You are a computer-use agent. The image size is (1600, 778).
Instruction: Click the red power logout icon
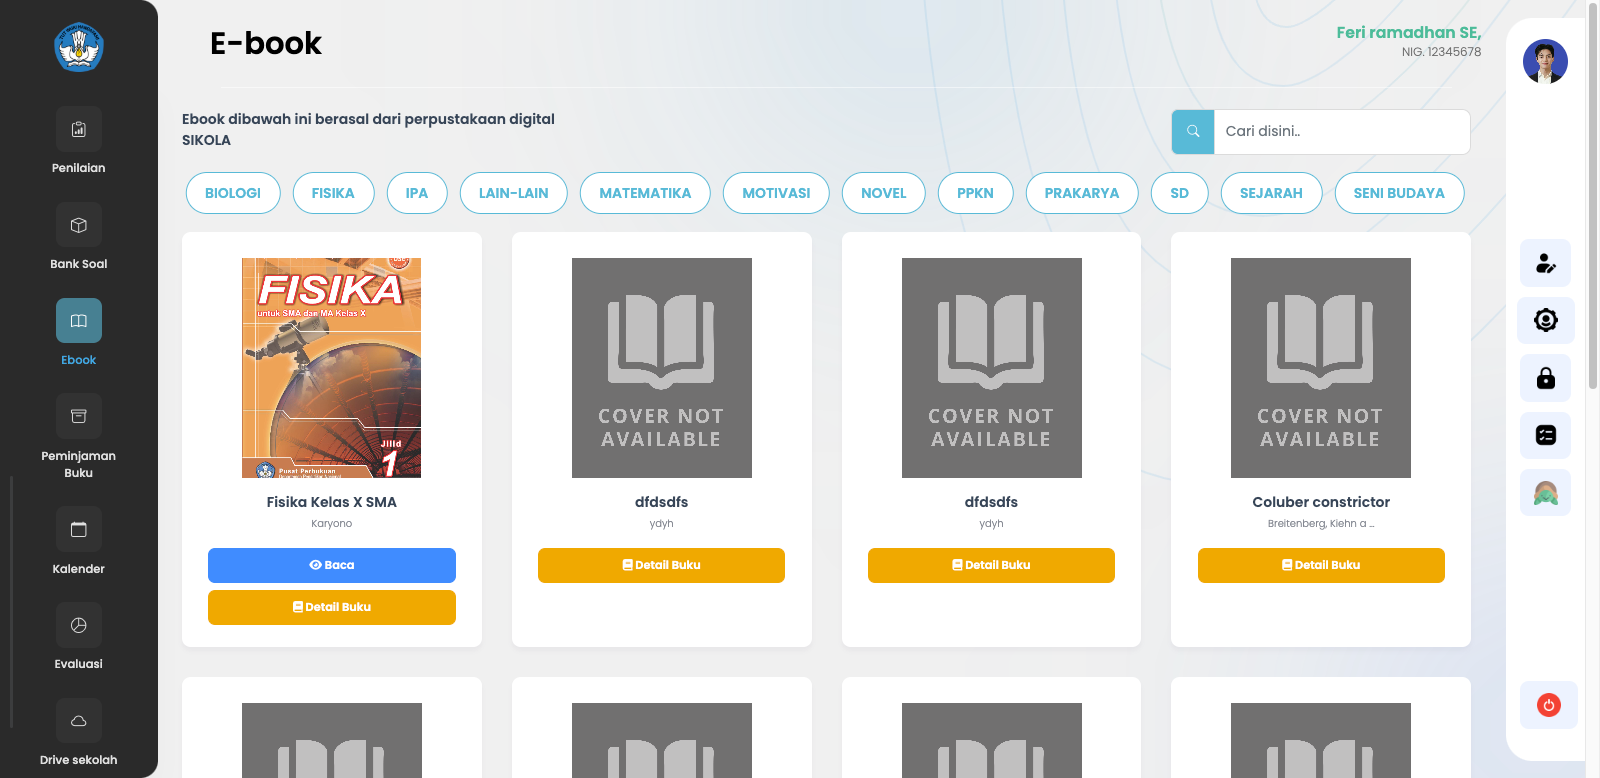1548,705
